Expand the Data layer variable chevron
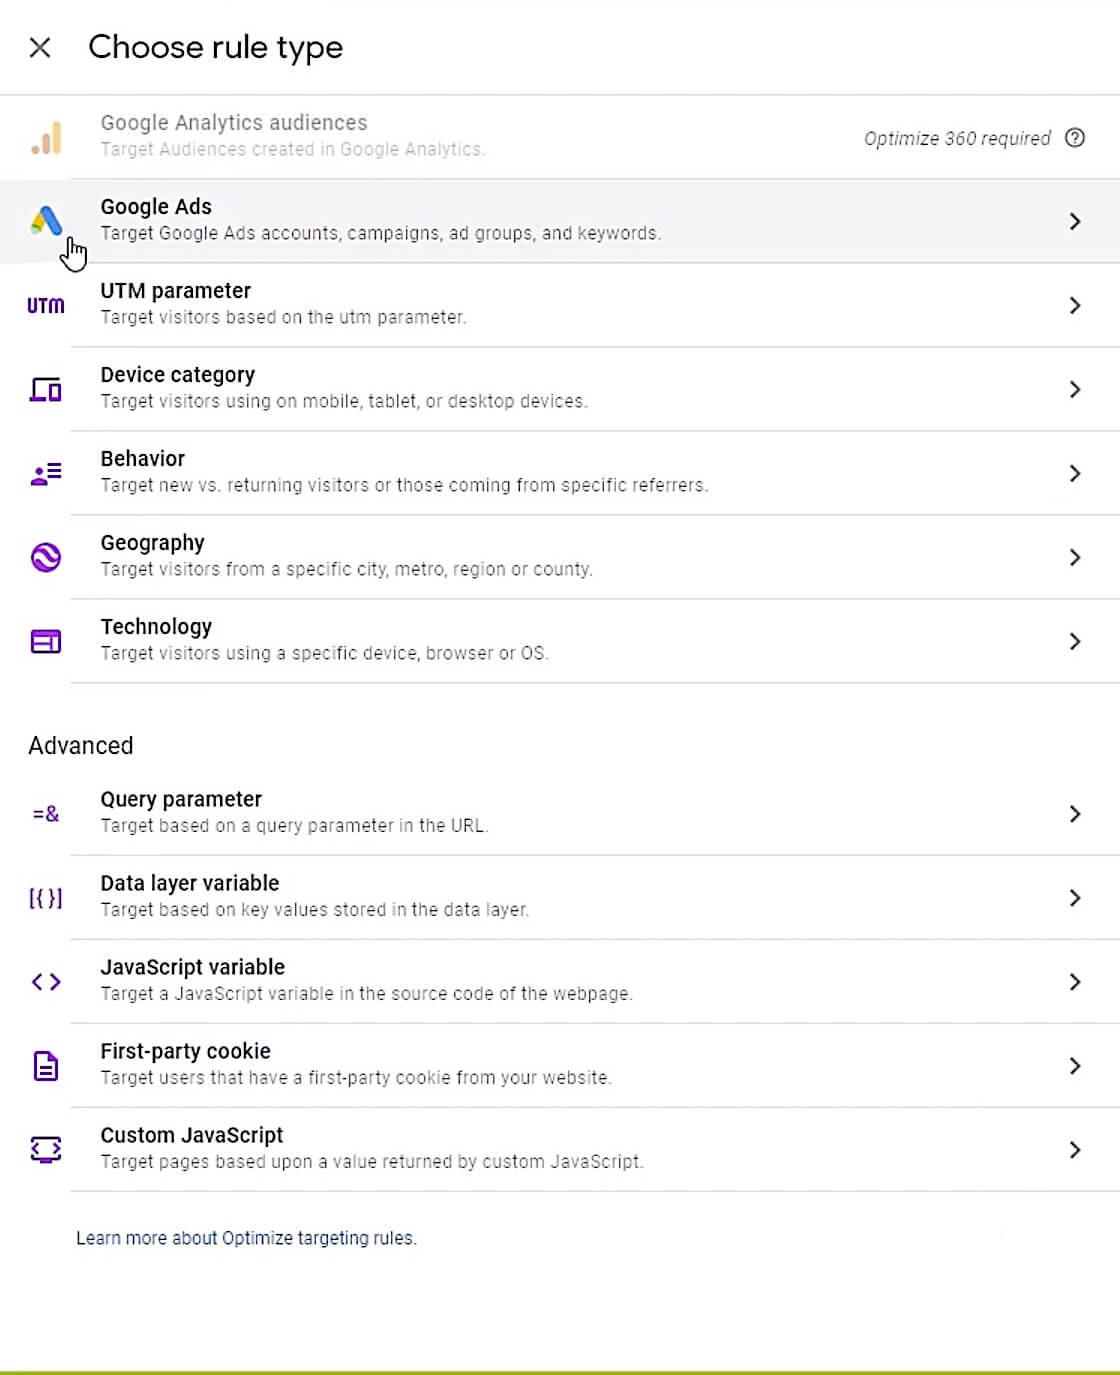1120x1375 pixels. (1075, 898)
